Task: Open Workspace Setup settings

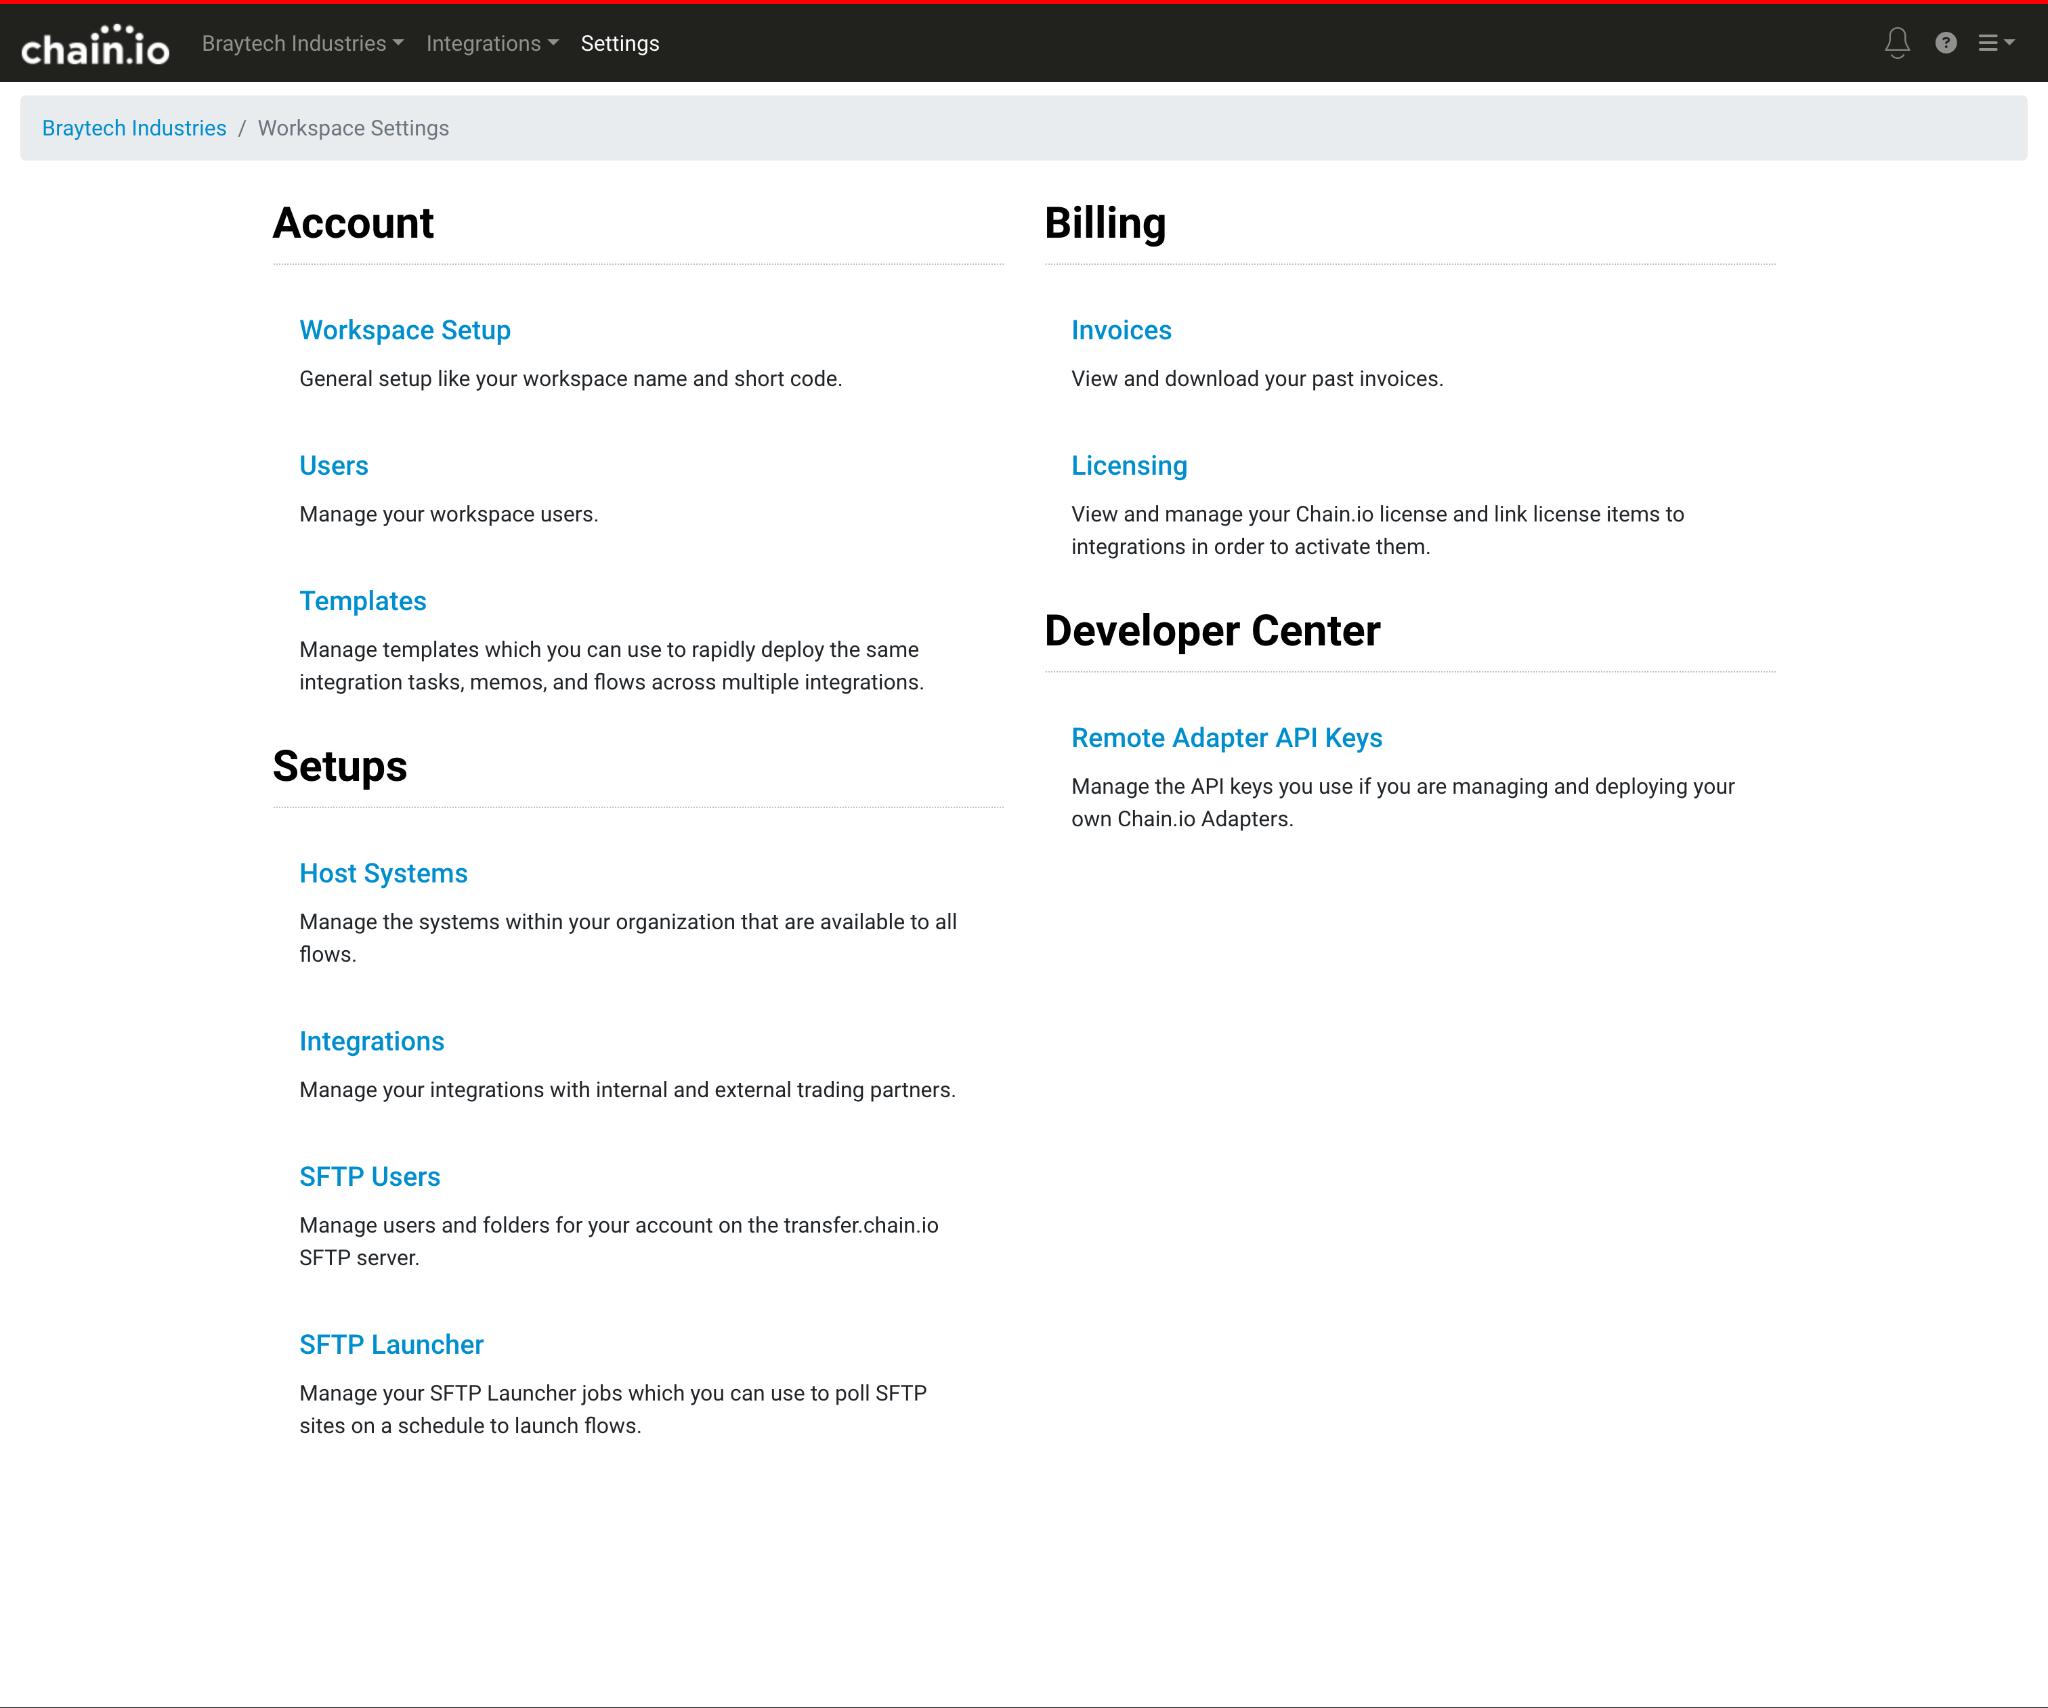Action: 405,330
